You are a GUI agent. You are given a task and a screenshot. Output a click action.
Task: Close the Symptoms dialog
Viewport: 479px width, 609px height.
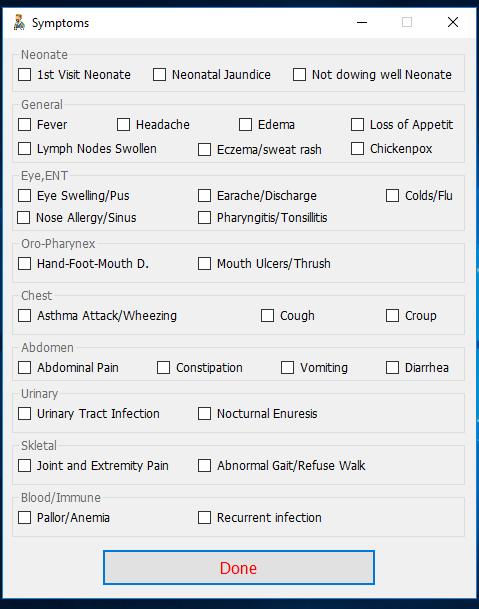tap(453, 23)
